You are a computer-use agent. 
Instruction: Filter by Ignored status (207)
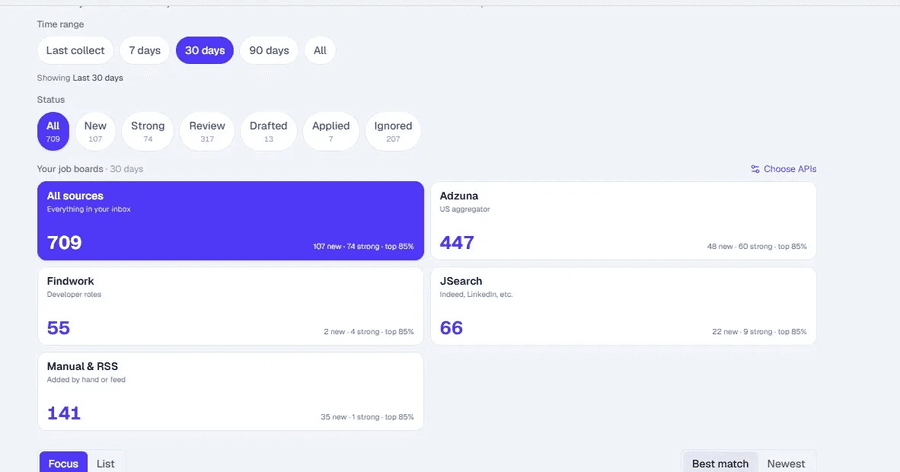pyautogui.click(x=393, y=131)
